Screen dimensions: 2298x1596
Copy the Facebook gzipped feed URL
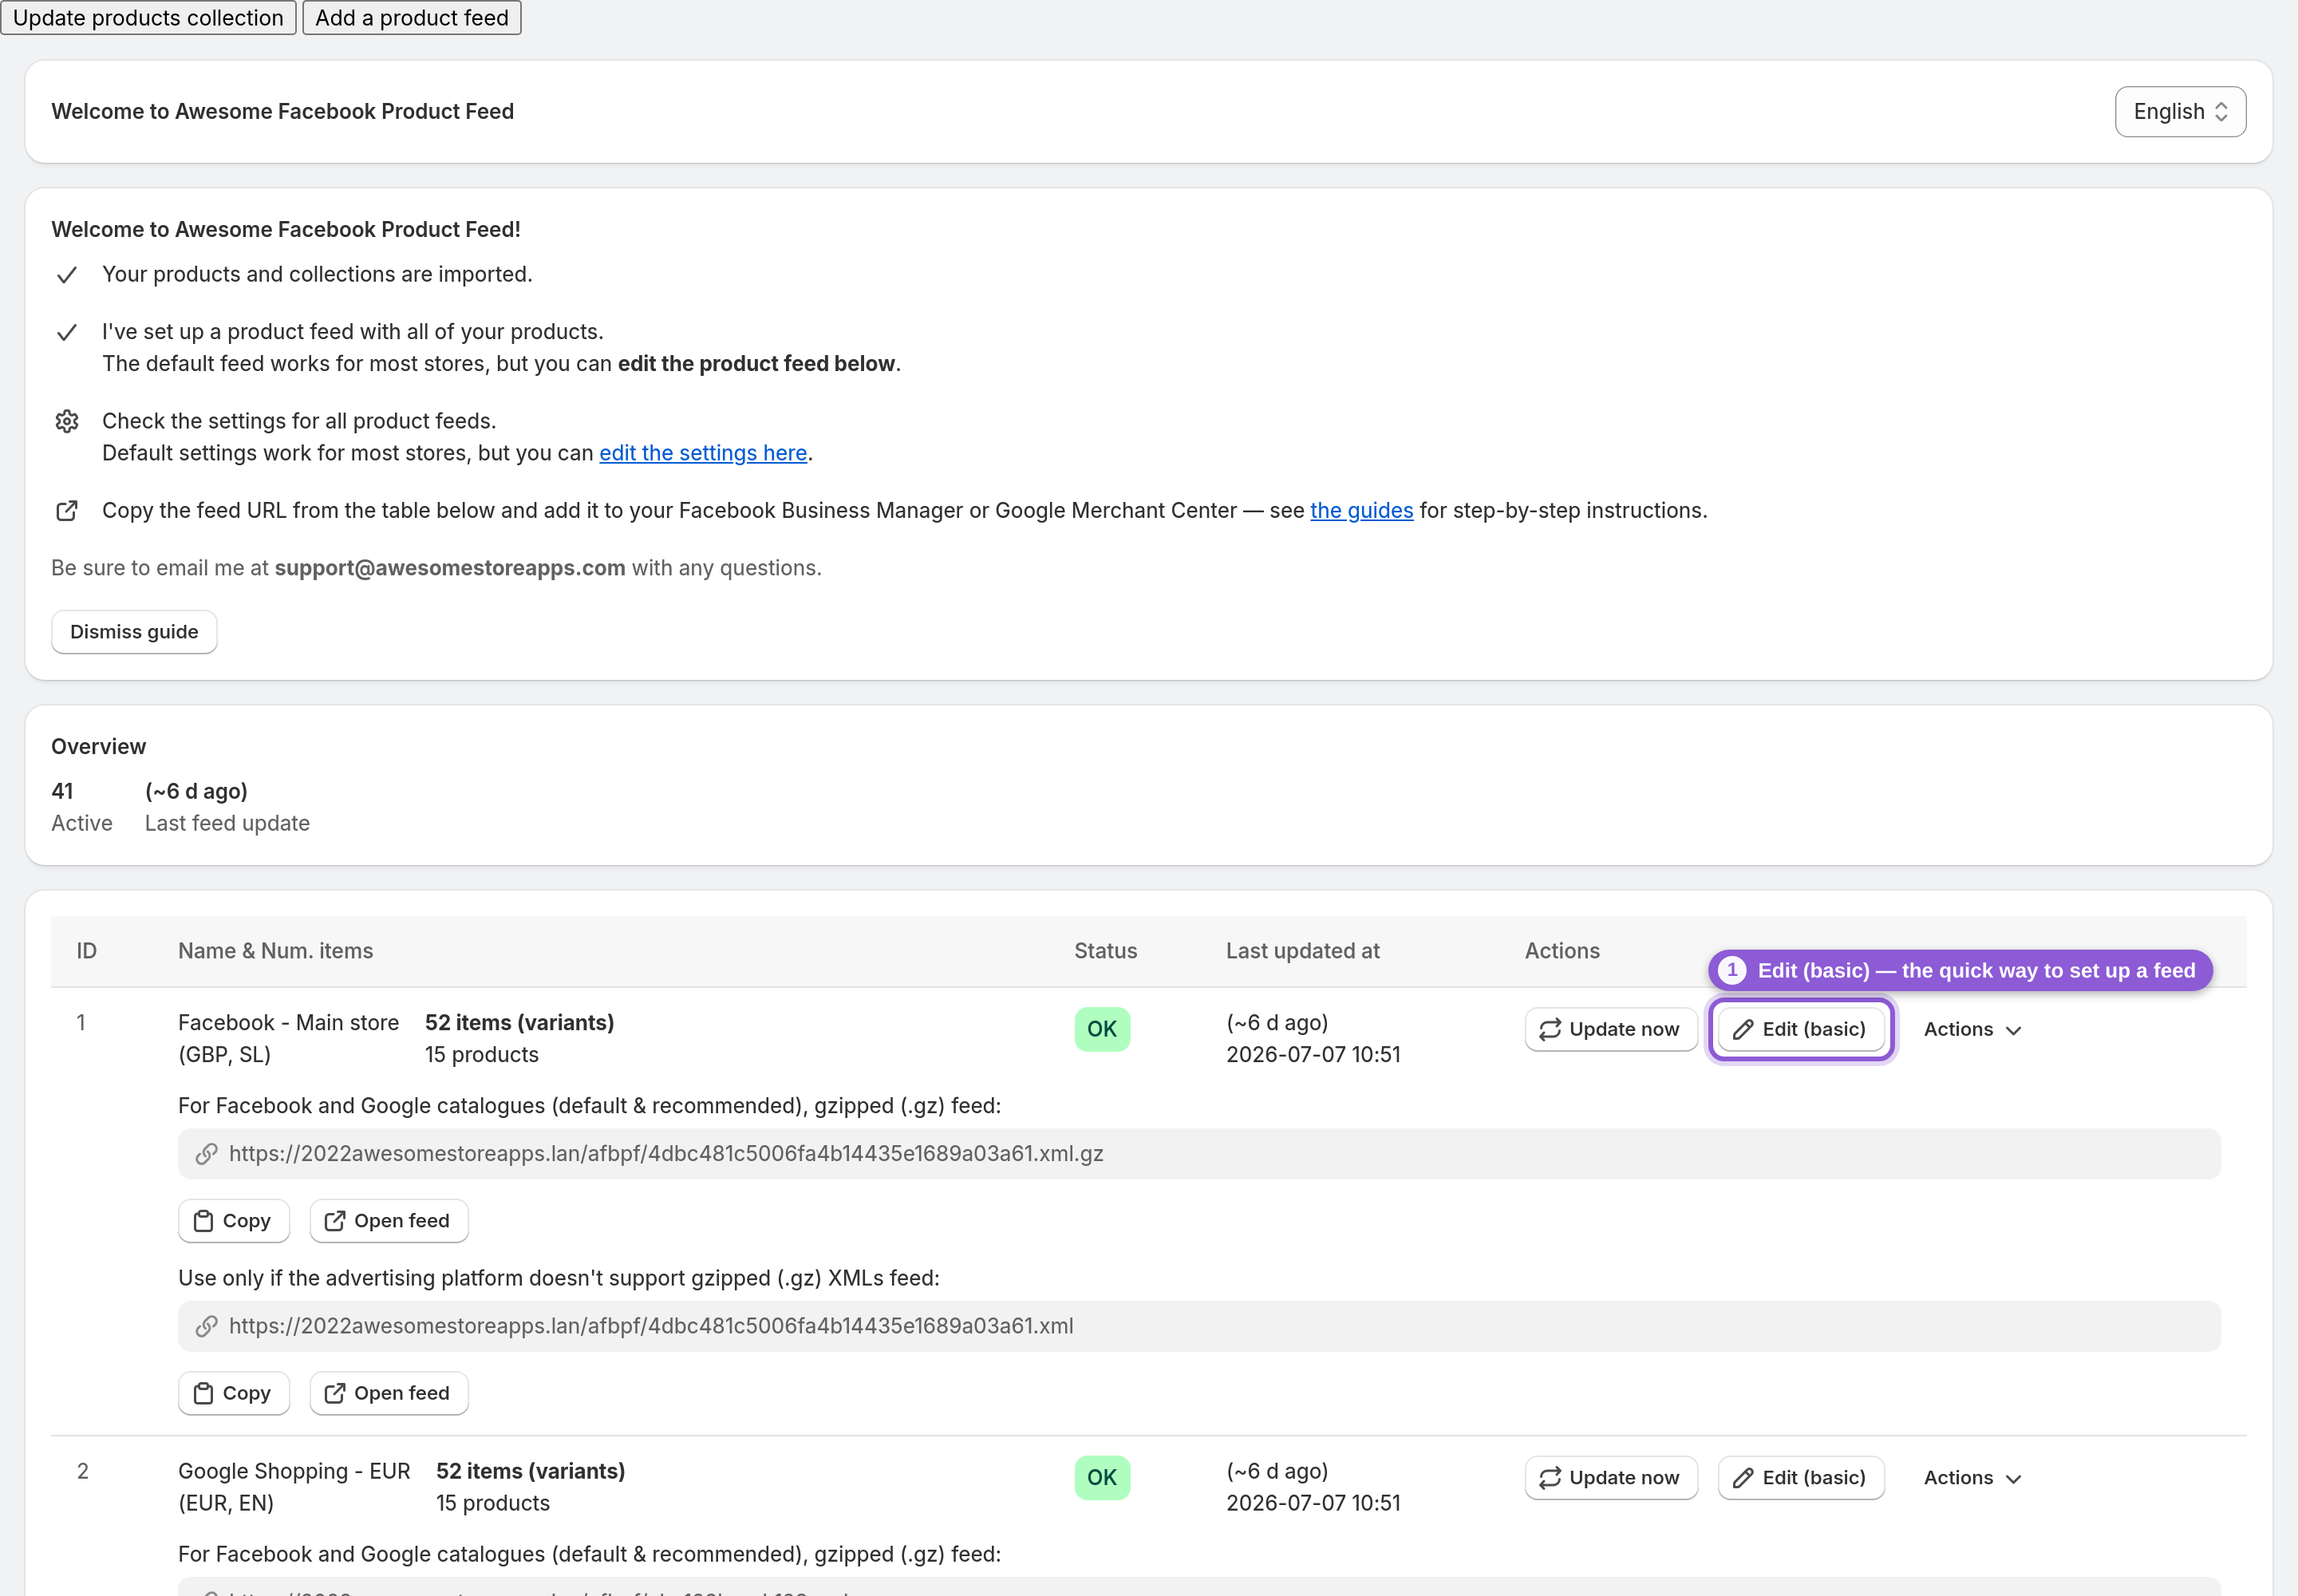coord(234,1221)
